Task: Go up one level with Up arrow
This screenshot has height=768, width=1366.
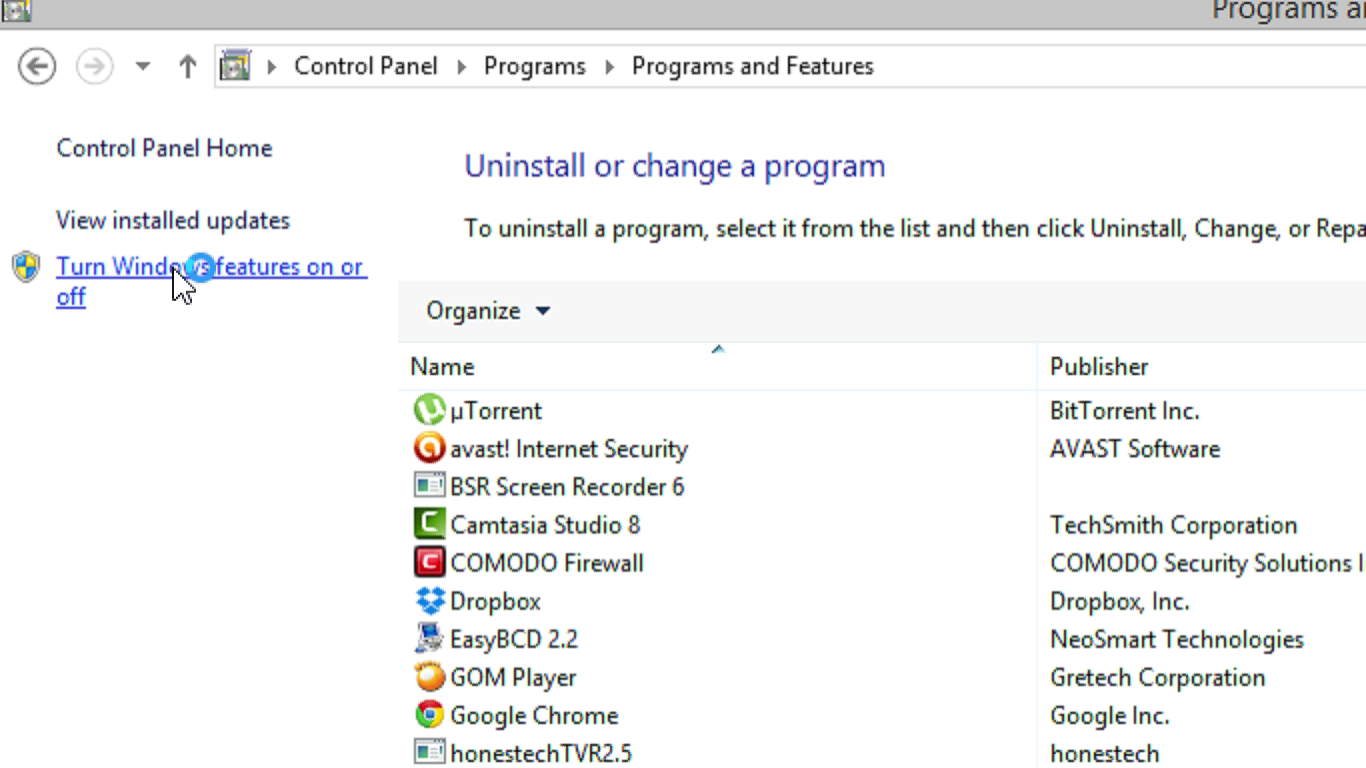Action: 187,67
